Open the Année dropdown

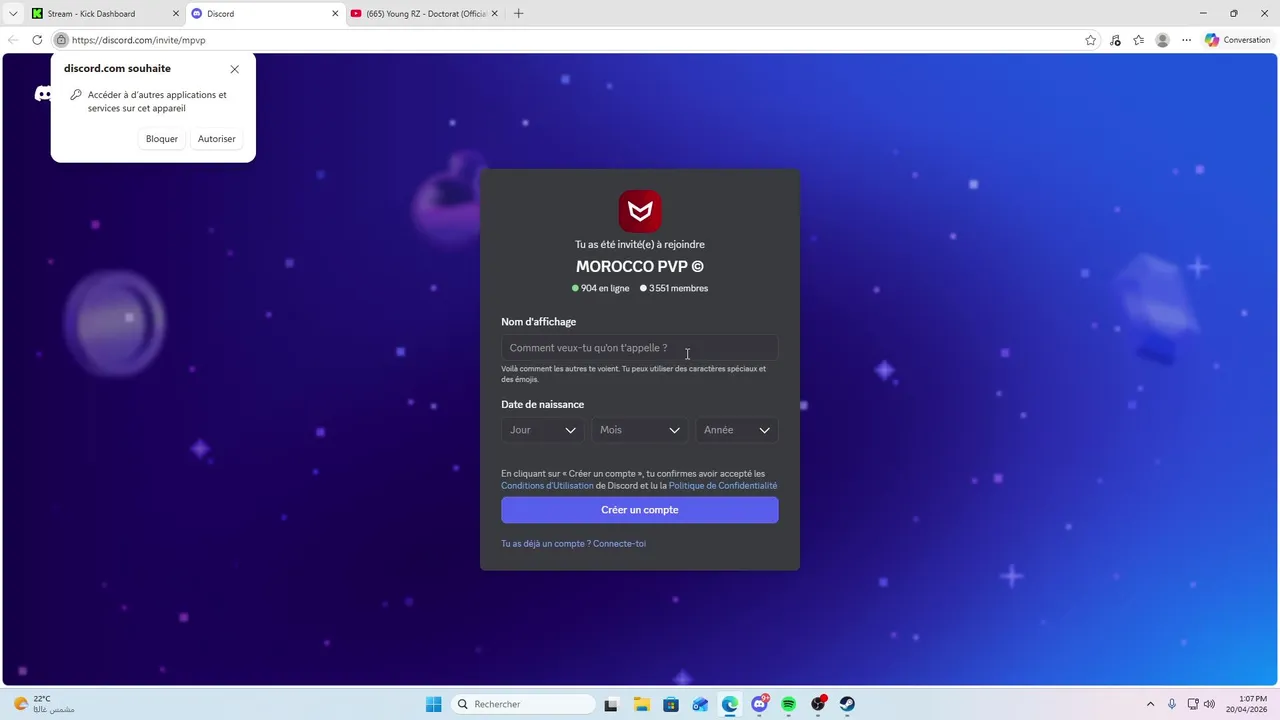[737, 430]
